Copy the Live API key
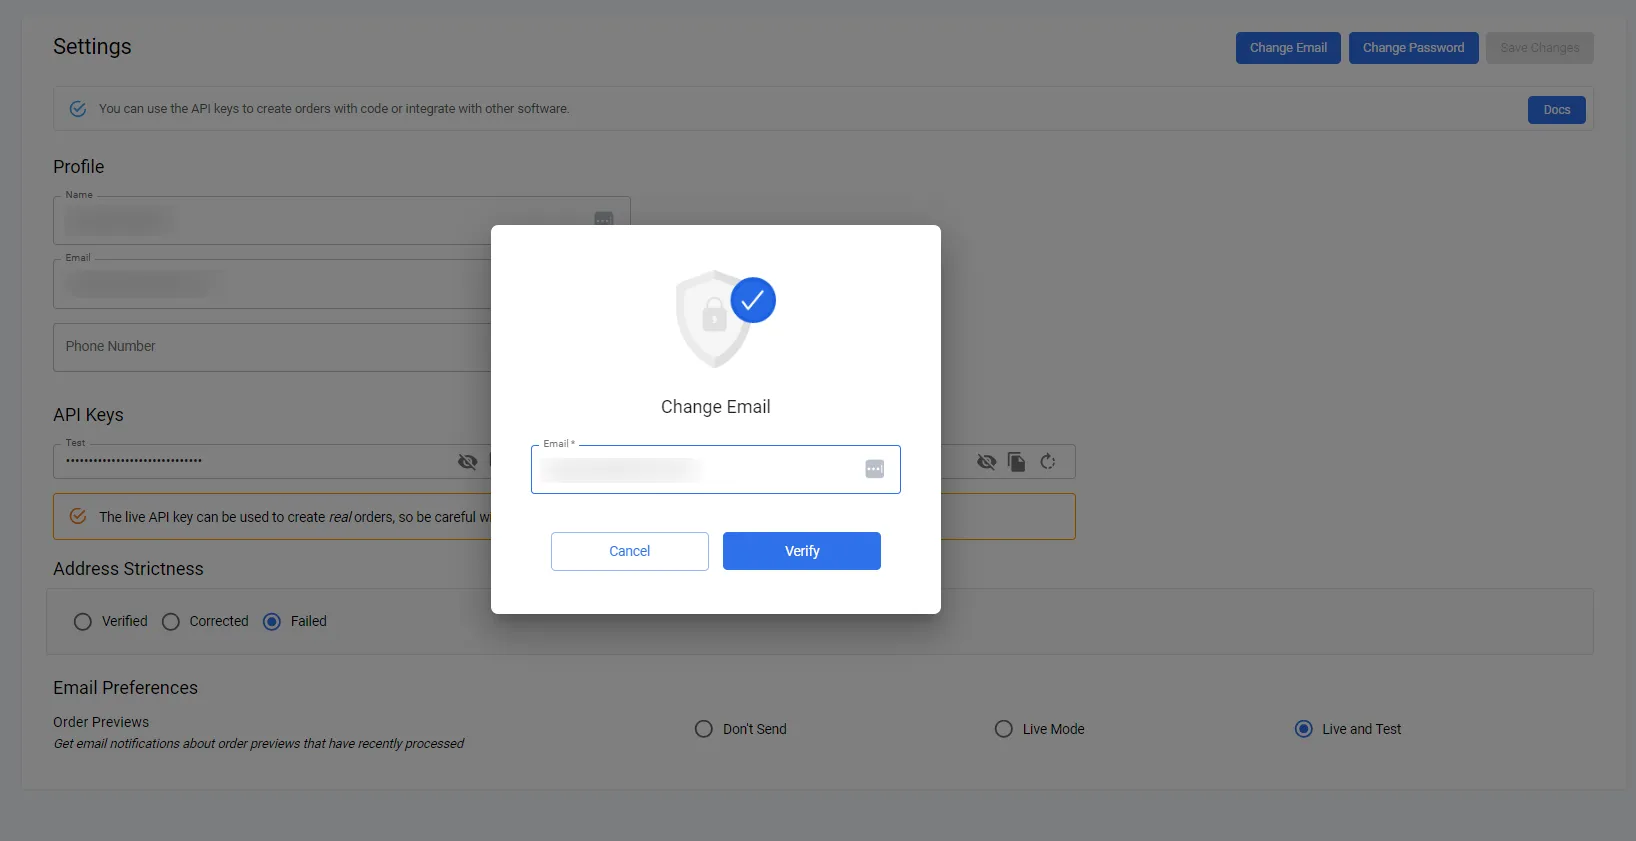The image size is (1636, 841). (1016, 462)
